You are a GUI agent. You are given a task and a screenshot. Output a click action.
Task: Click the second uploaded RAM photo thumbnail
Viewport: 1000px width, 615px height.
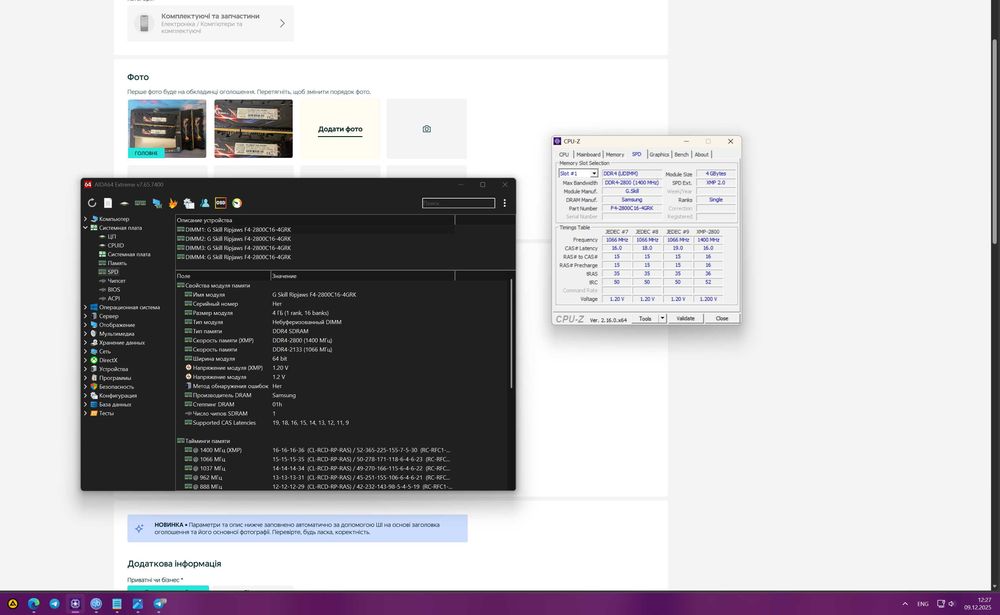[x=253, y=128]
